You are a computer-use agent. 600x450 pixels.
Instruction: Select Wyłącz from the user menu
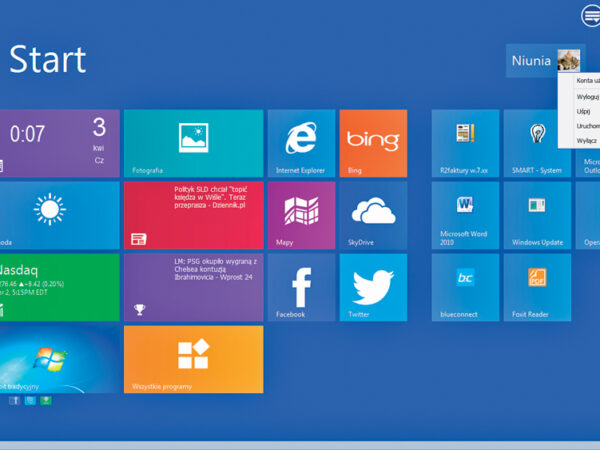[x=586, y=141]
